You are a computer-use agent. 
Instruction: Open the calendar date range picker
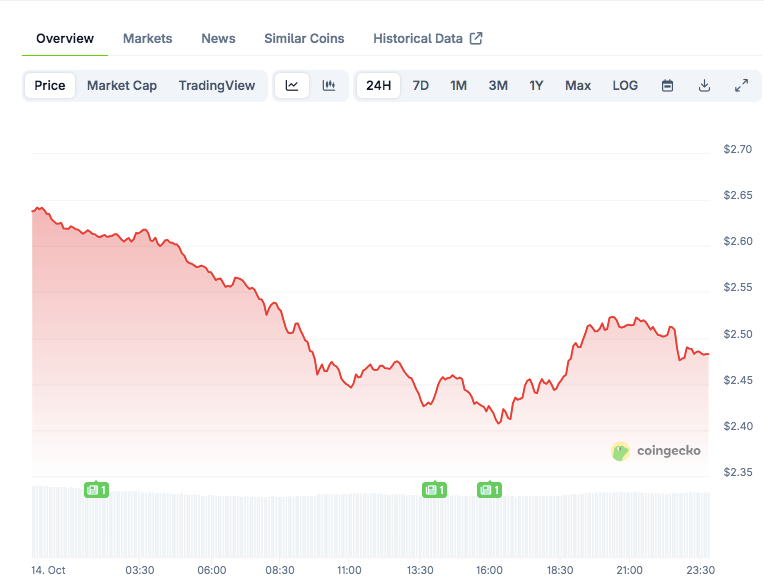click(x=667, y=86)
